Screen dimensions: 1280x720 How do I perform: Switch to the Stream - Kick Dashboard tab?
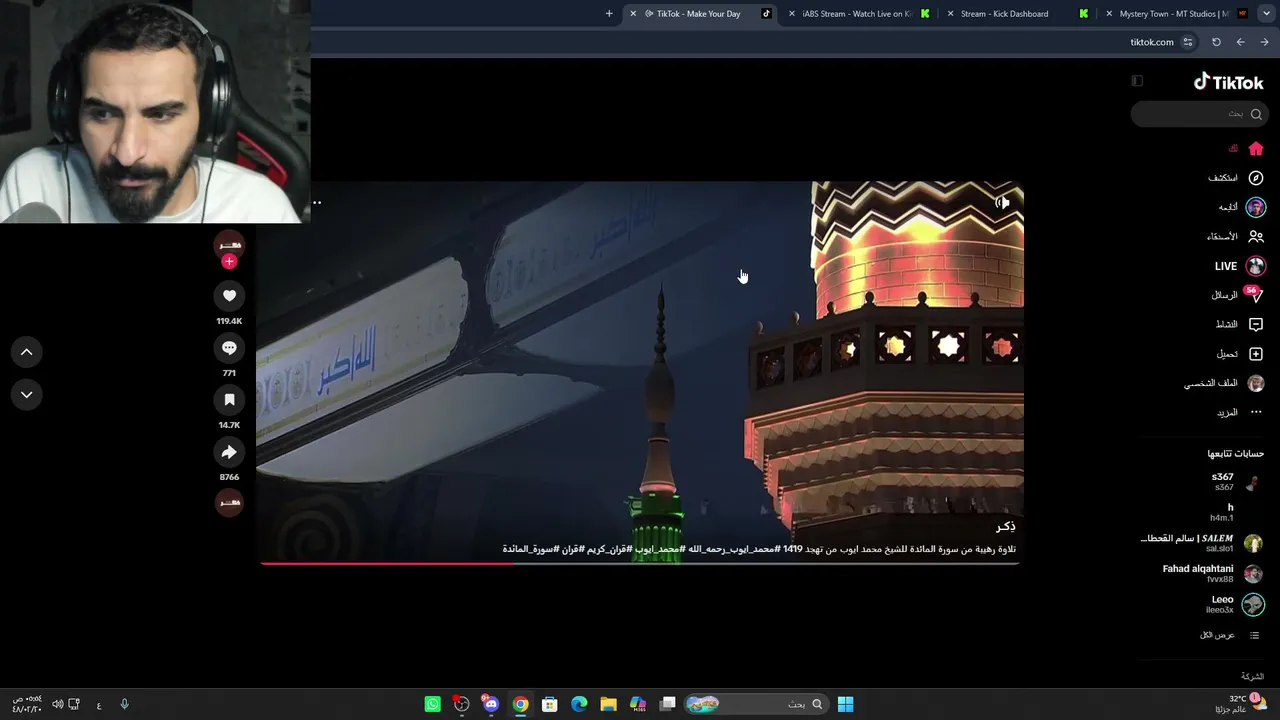(1016, 14)
